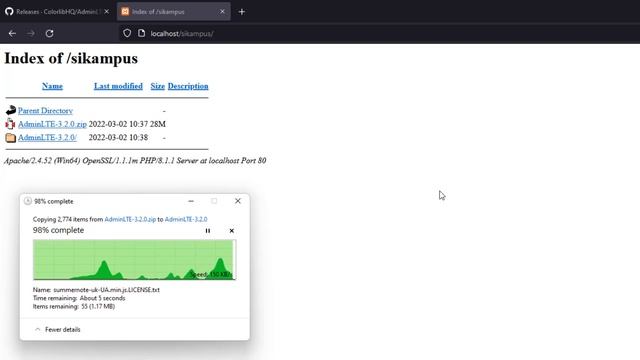Minimize the 98% complete copy dialog

point(191,201)
